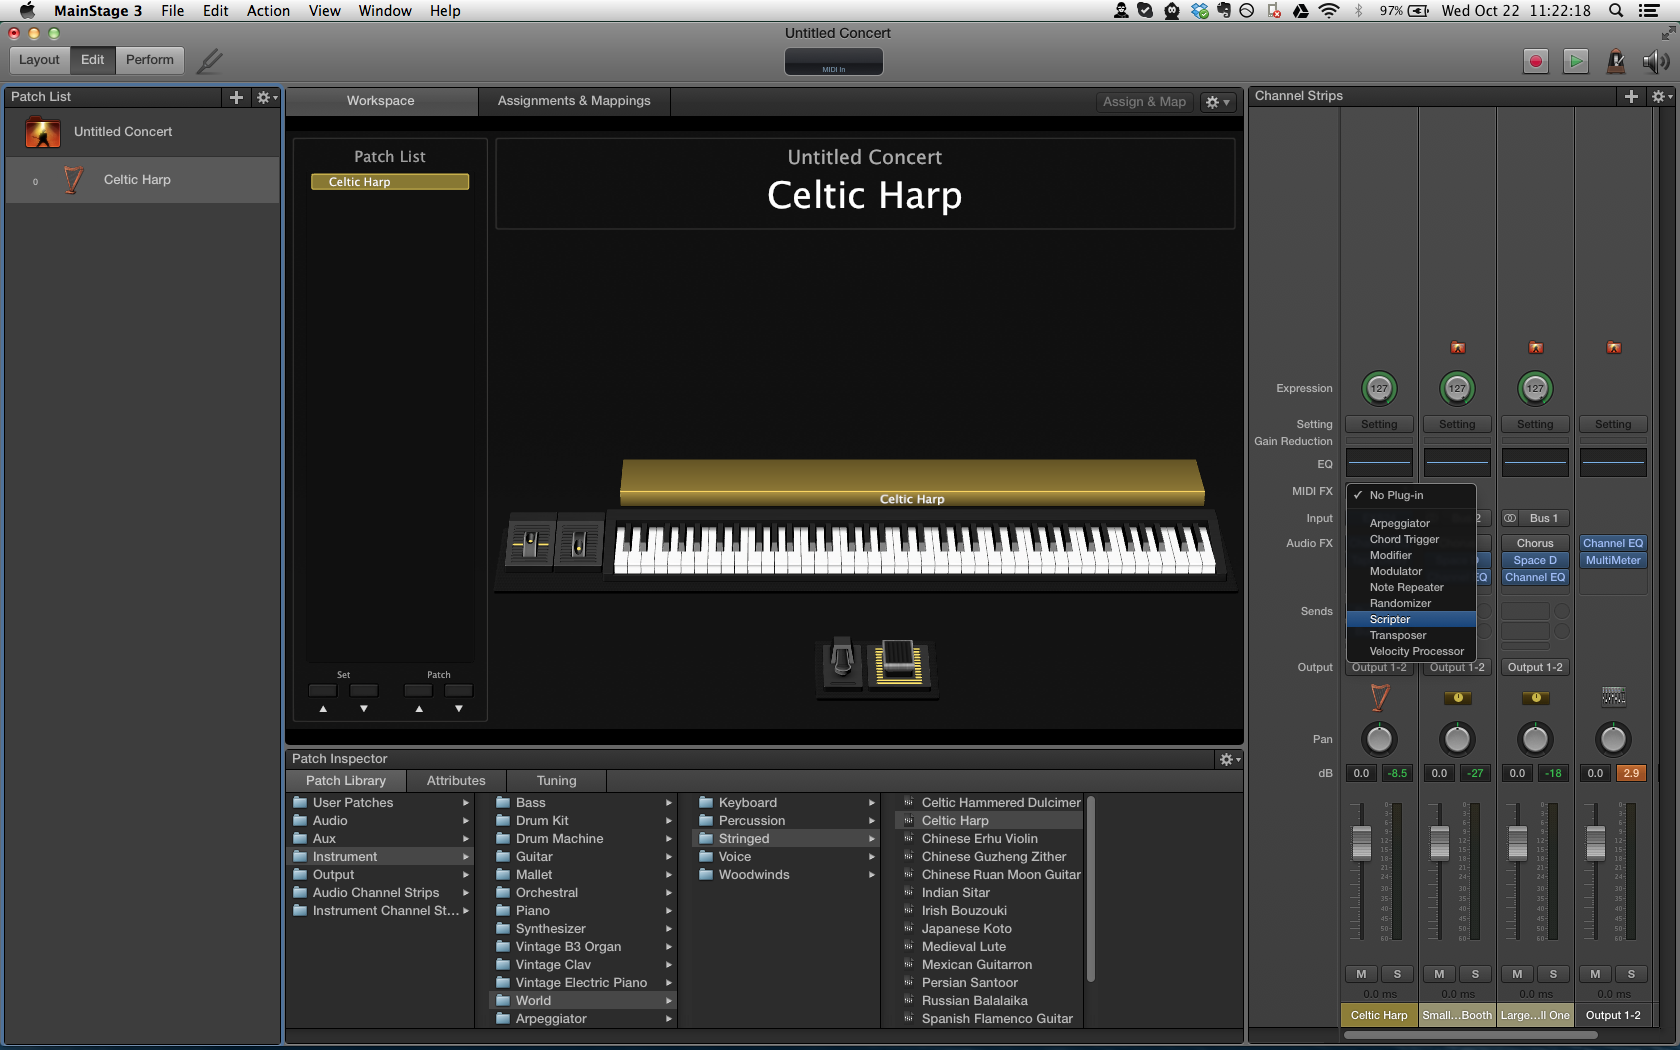The image size is (1680, 1050).
Task: Click the modulation wheel in the workspace
Action: pos(579,543)
